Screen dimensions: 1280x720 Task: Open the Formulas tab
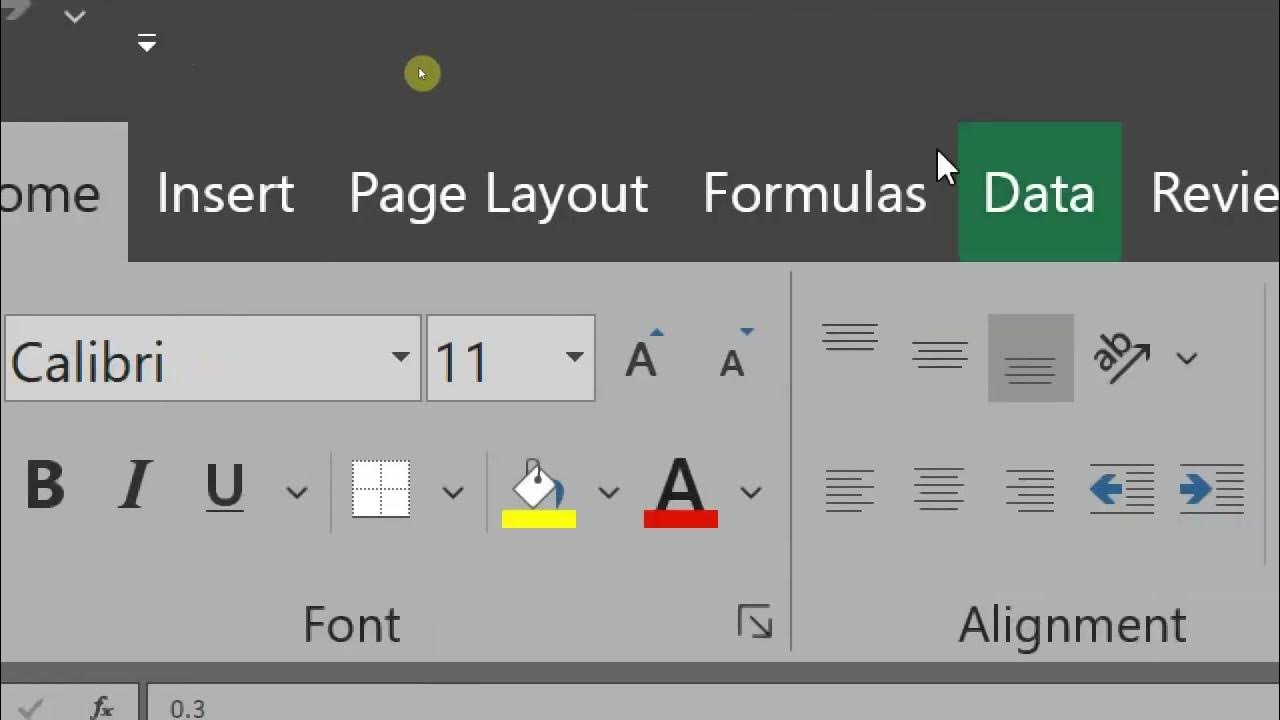coord(814,192)
